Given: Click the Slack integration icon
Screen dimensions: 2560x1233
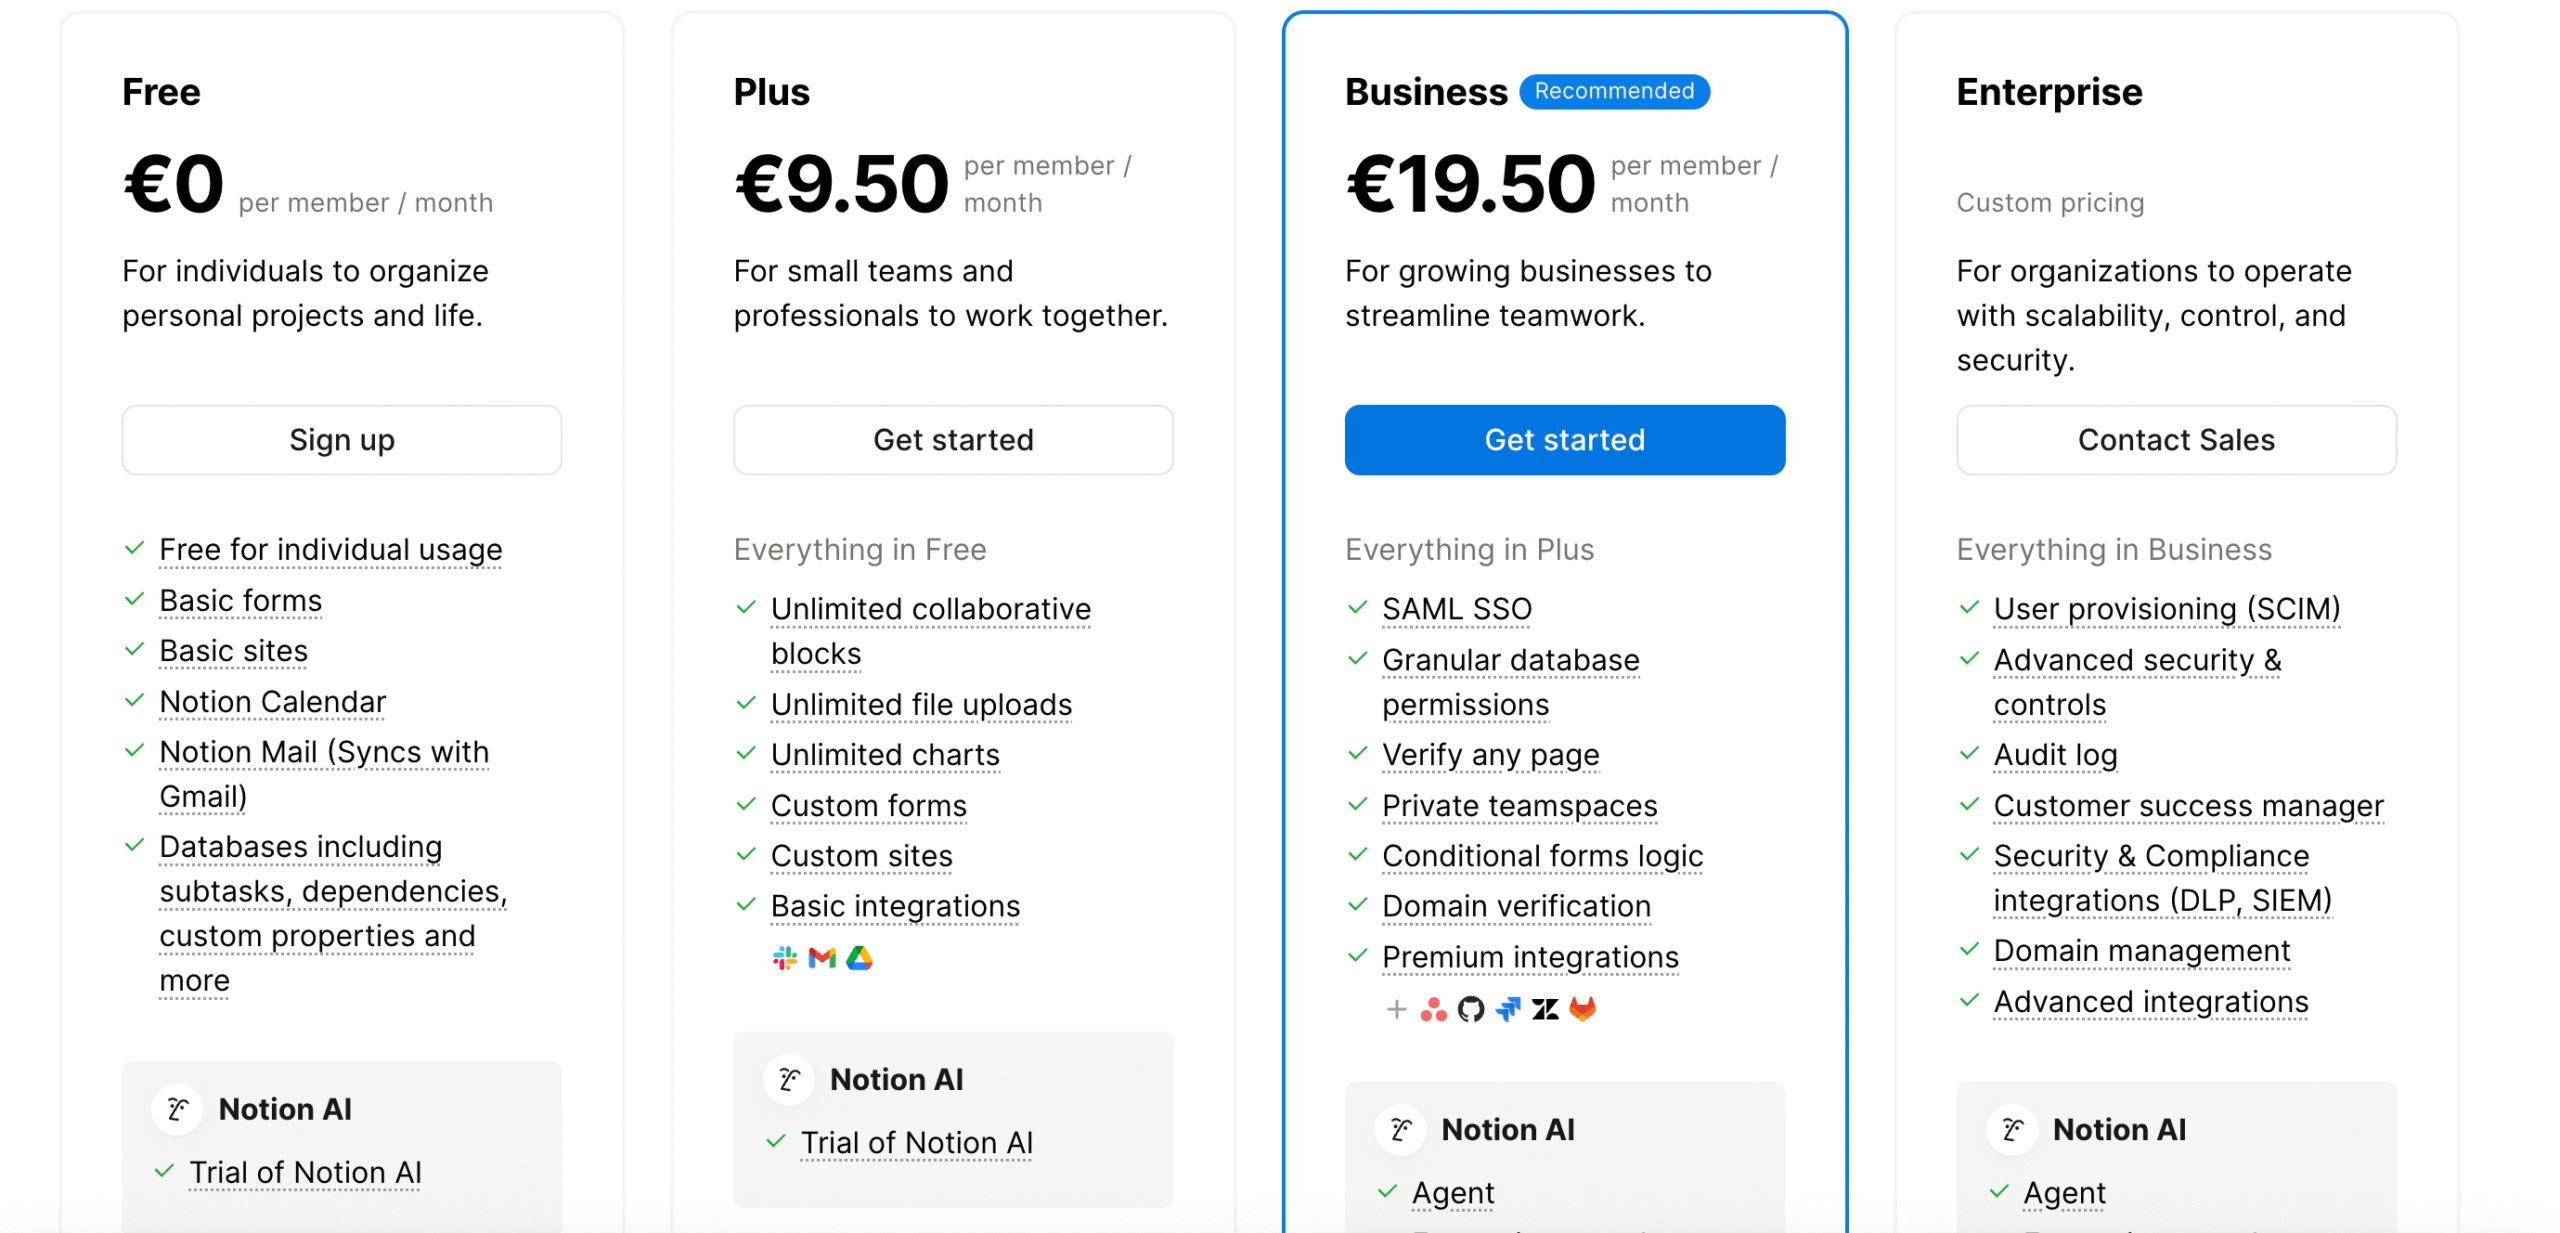Looking at the screenshot, I should (x=784, y=959).
